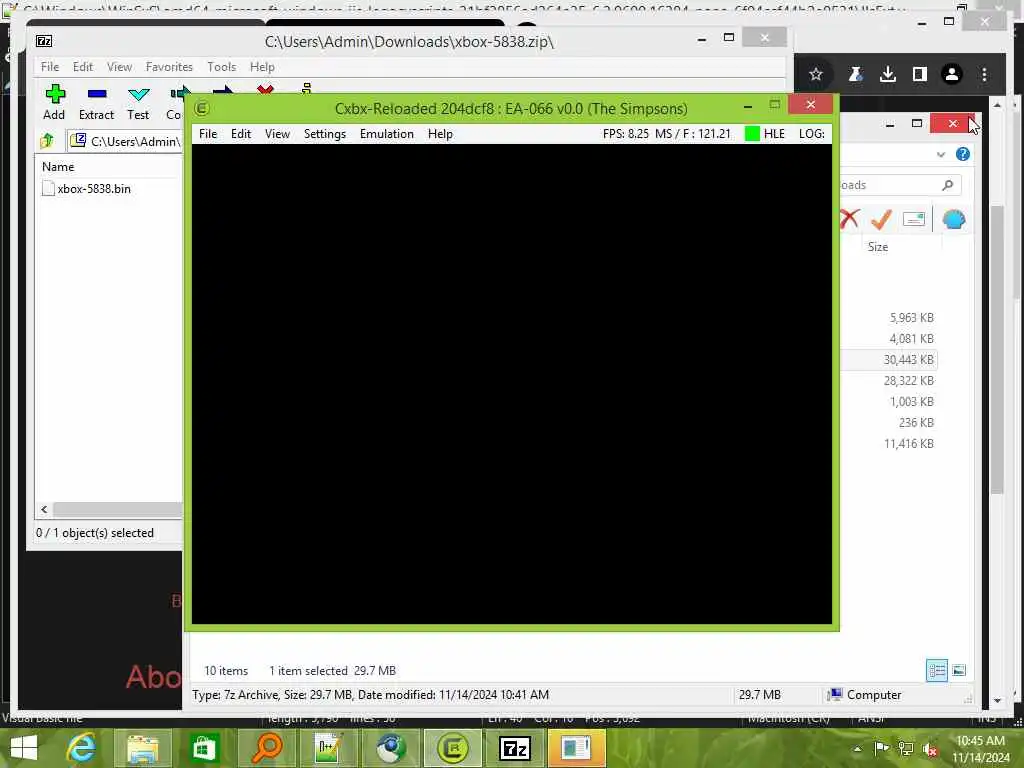Open the 7-Zip Edit menu
1024x768 pixels.
82,67
